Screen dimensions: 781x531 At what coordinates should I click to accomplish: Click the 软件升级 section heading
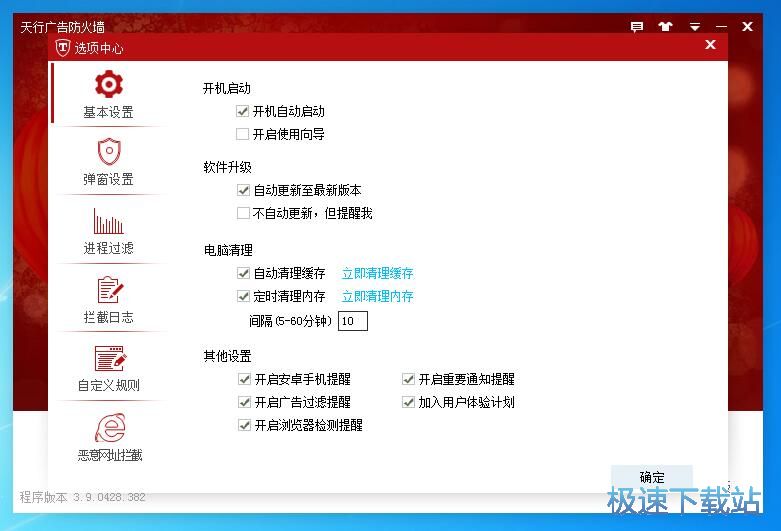227,167
